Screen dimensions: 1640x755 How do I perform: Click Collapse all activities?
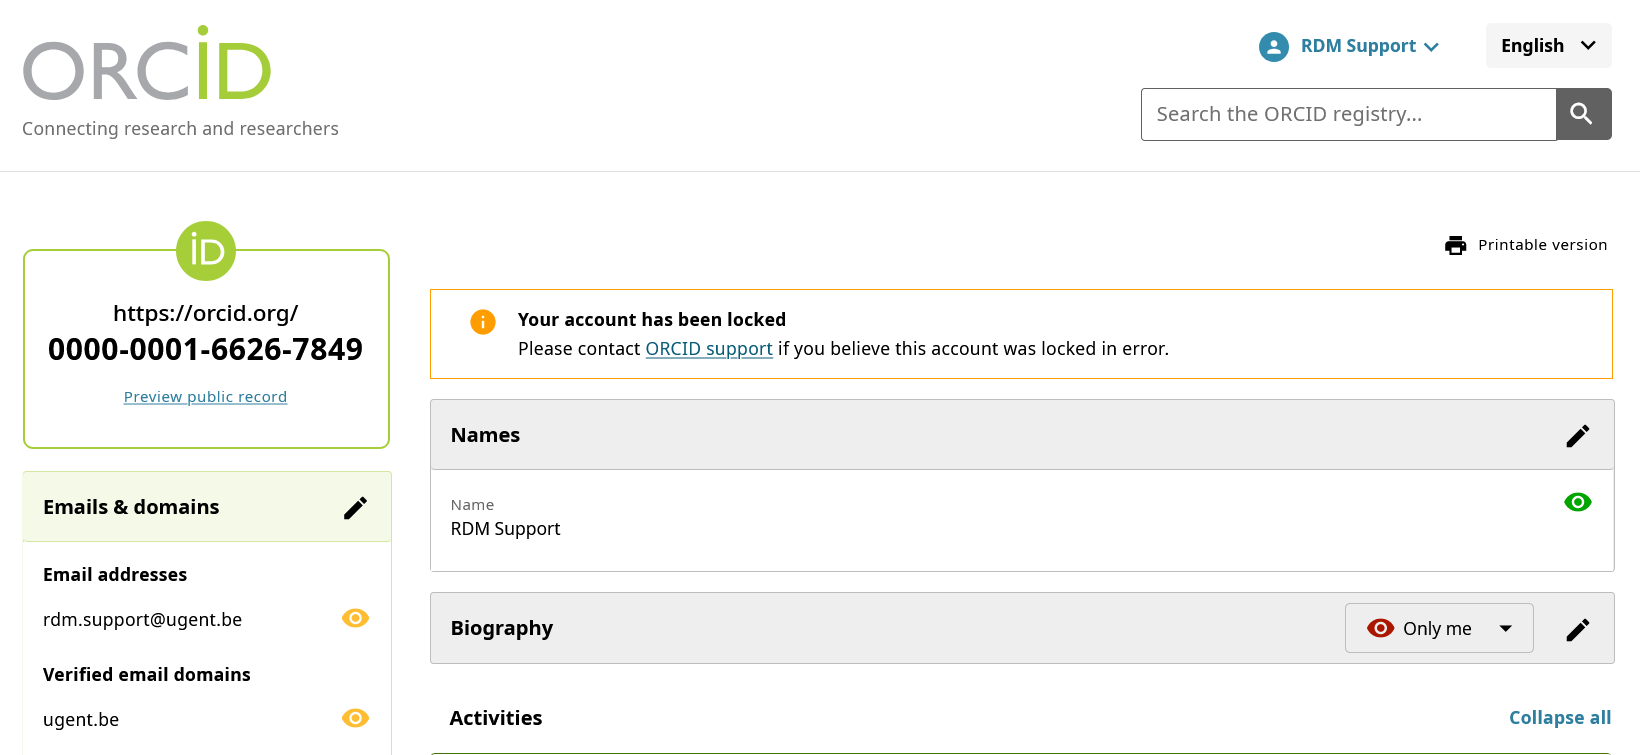click(1560, 718)
